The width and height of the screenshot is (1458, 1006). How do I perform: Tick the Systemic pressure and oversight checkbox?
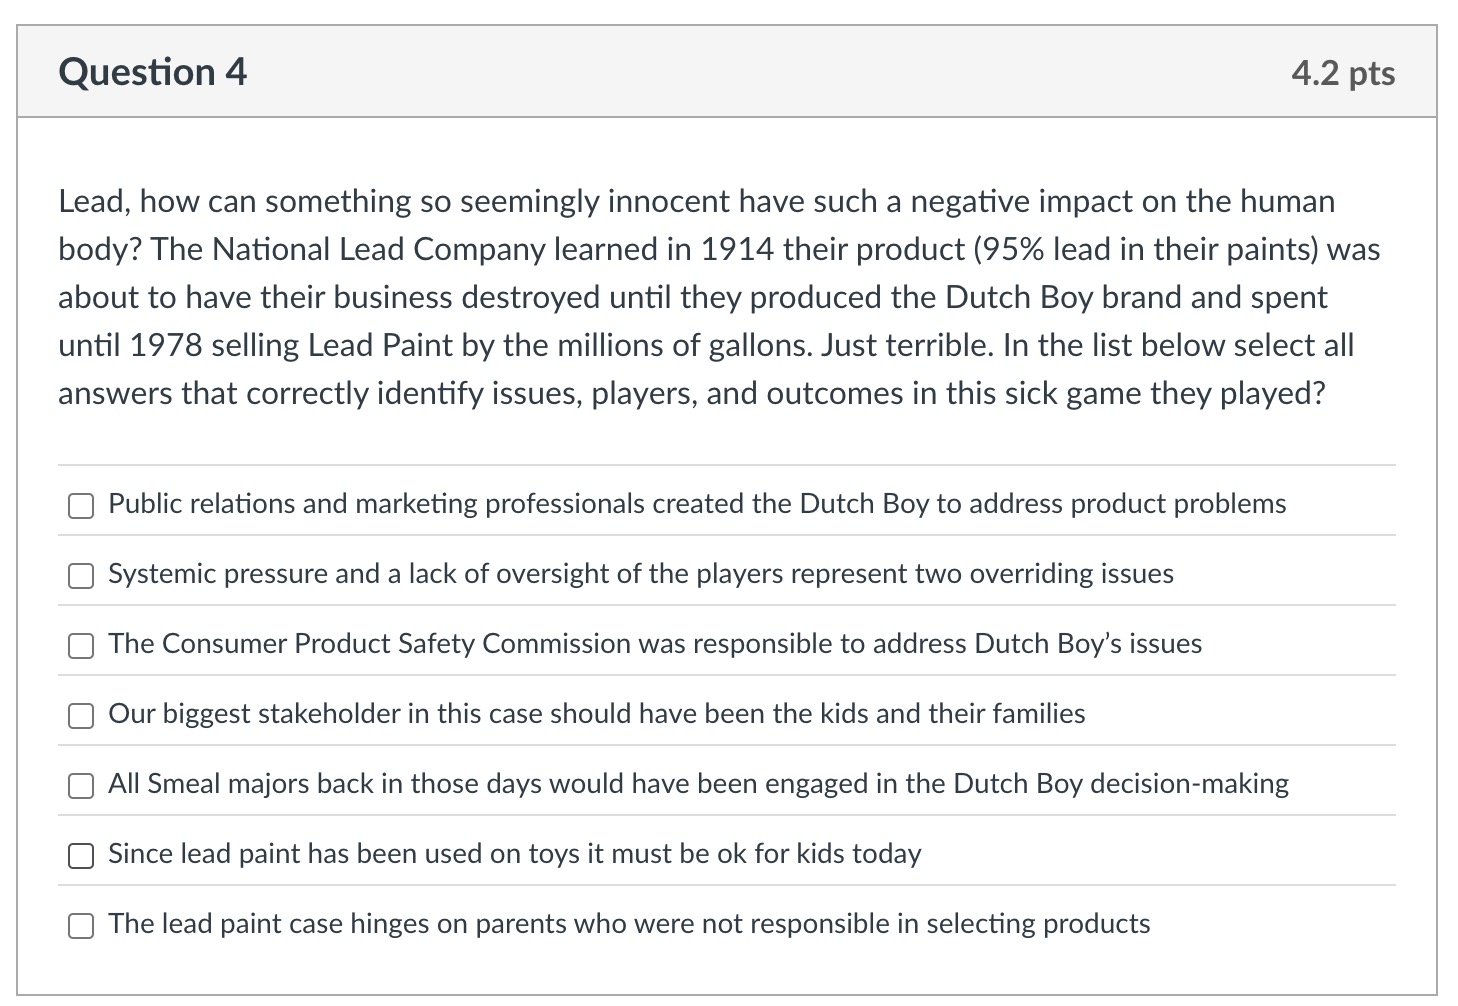tap(81, 576)
